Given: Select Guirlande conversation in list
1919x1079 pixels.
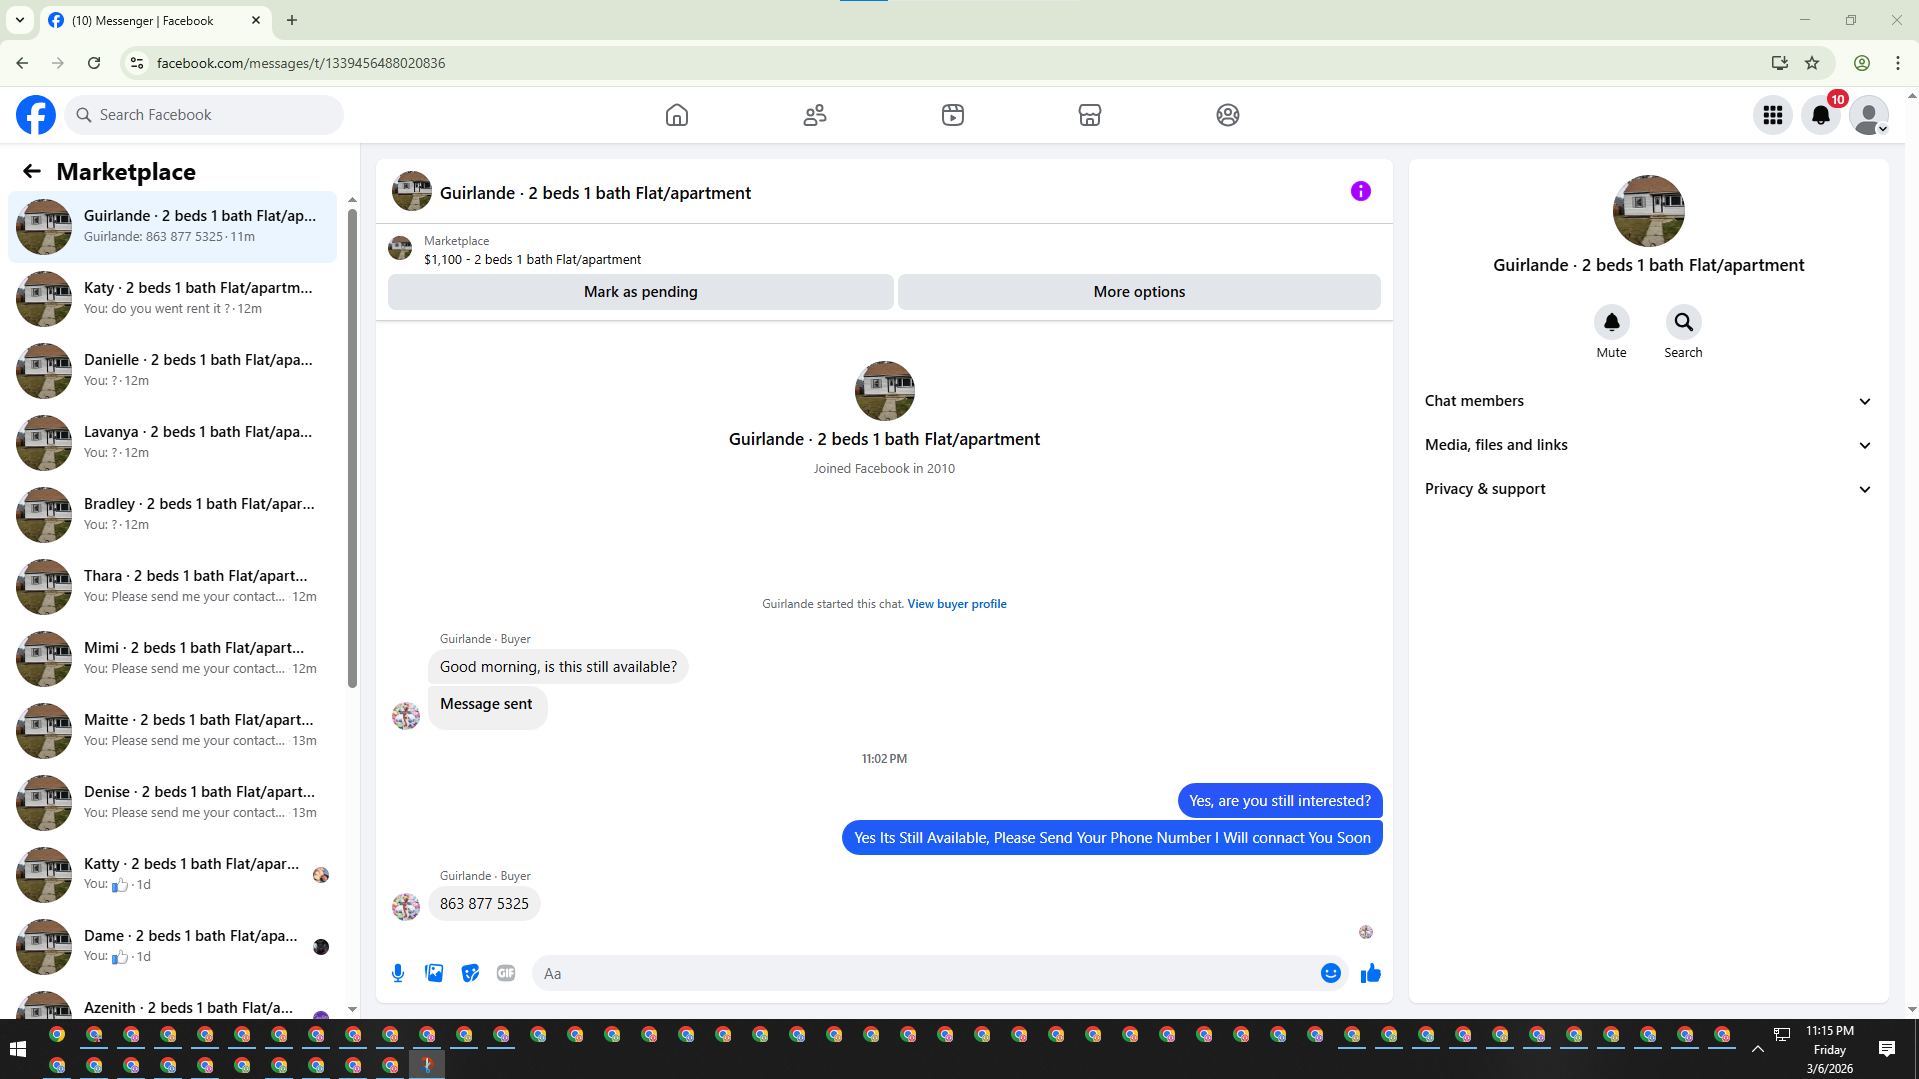Looking at the screenshot, I should point(173,226).
